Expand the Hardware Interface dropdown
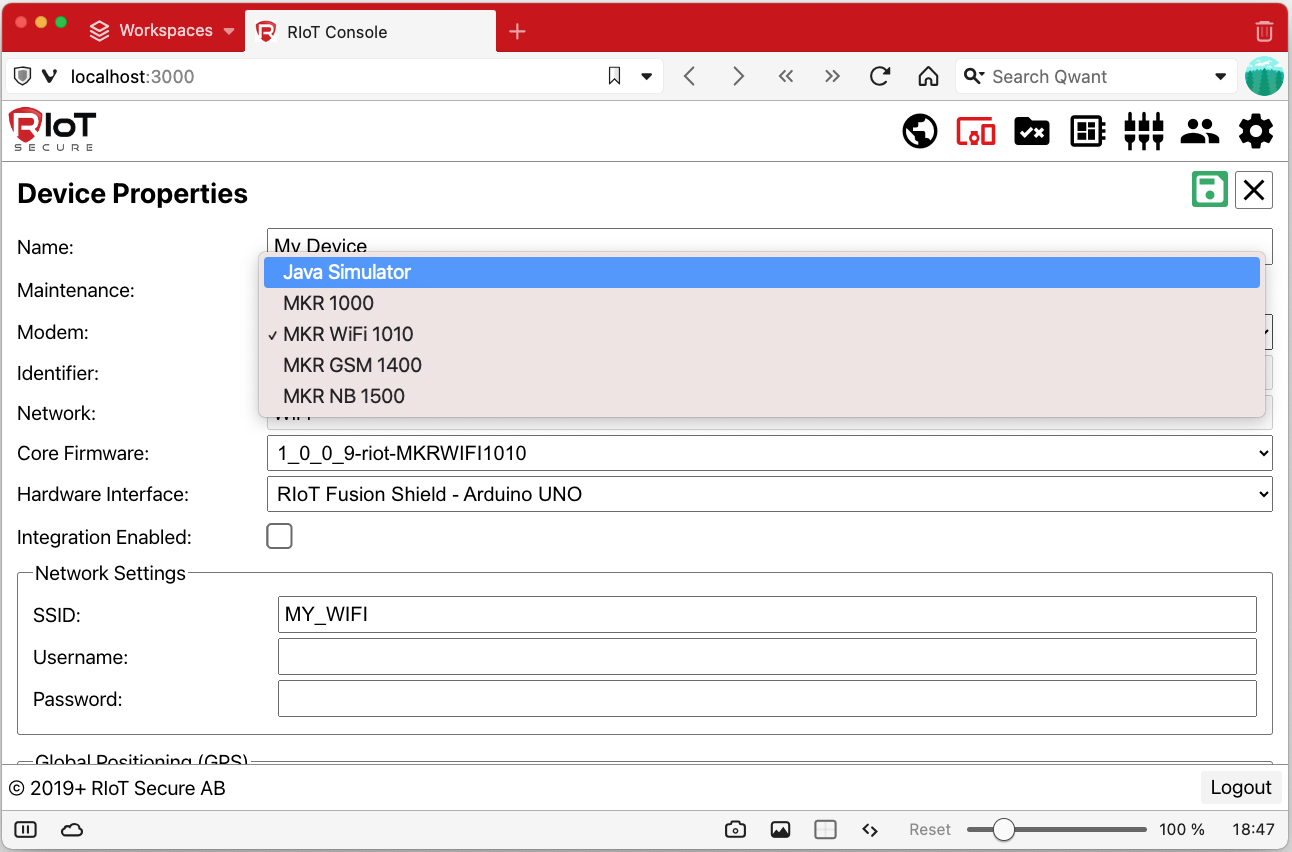The width and height of the screenshot is (1292, 852). click(x=769, y=494)
